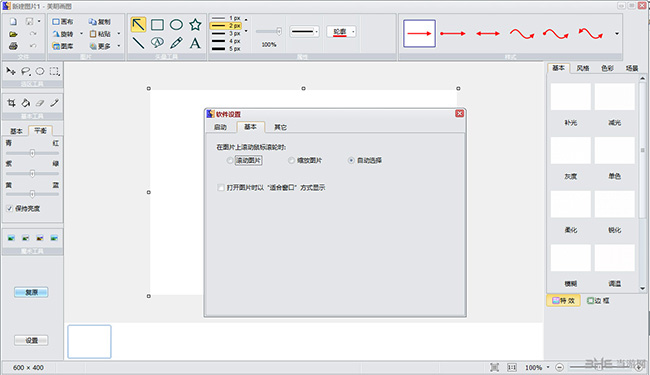Choose the eraser tool
This screenshot has height=375, width=650.
pos(40,103)
